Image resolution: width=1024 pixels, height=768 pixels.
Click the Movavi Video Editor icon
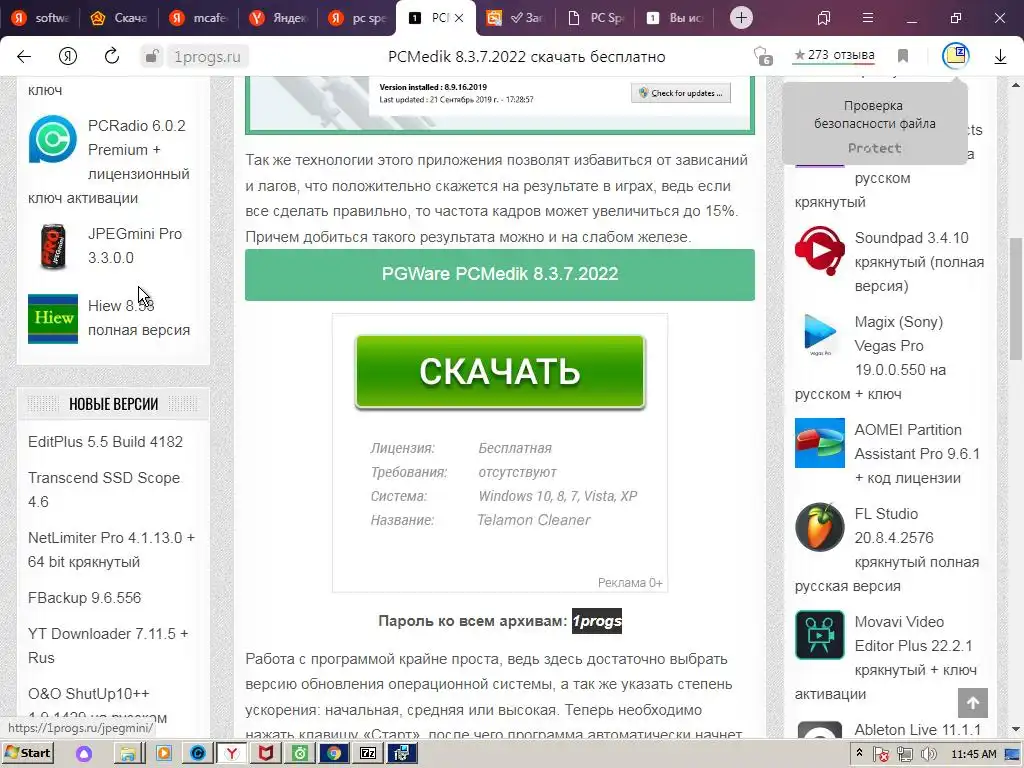[820, 635]
